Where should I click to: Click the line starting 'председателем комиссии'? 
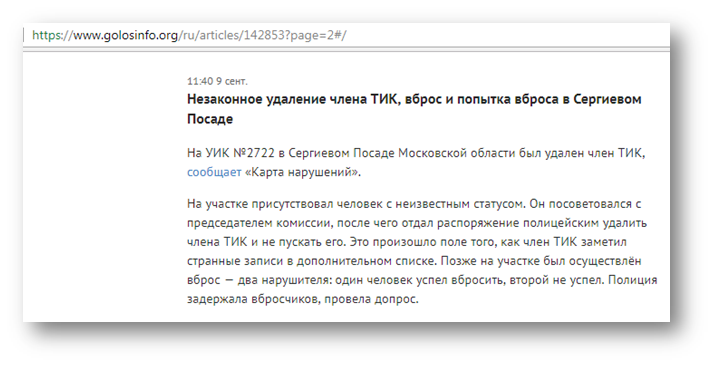pyautogui.click(x=417, y=224)
